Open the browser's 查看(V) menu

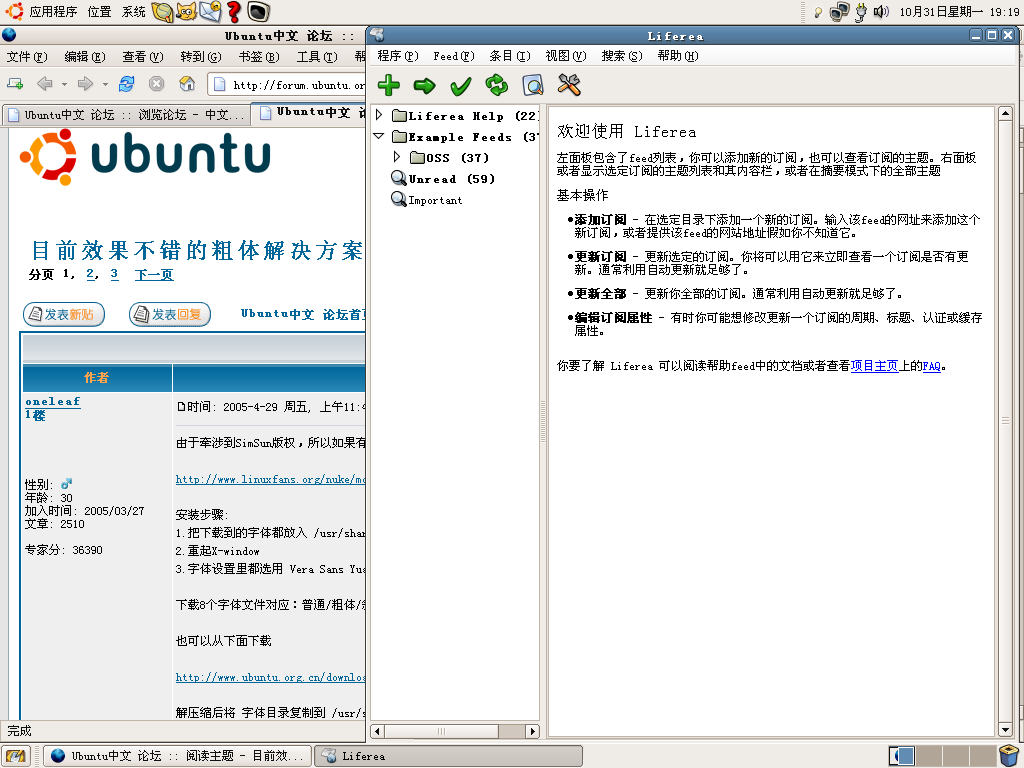[143, 57]
